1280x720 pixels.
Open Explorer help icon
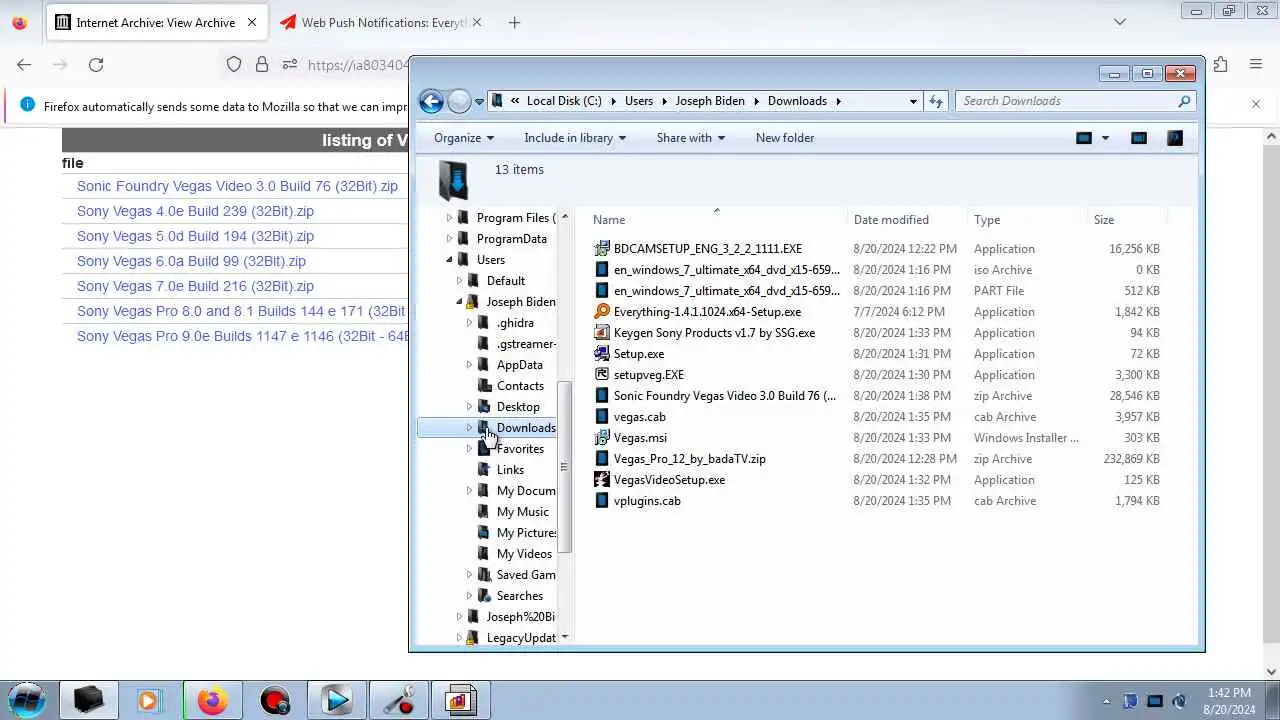1175,138
